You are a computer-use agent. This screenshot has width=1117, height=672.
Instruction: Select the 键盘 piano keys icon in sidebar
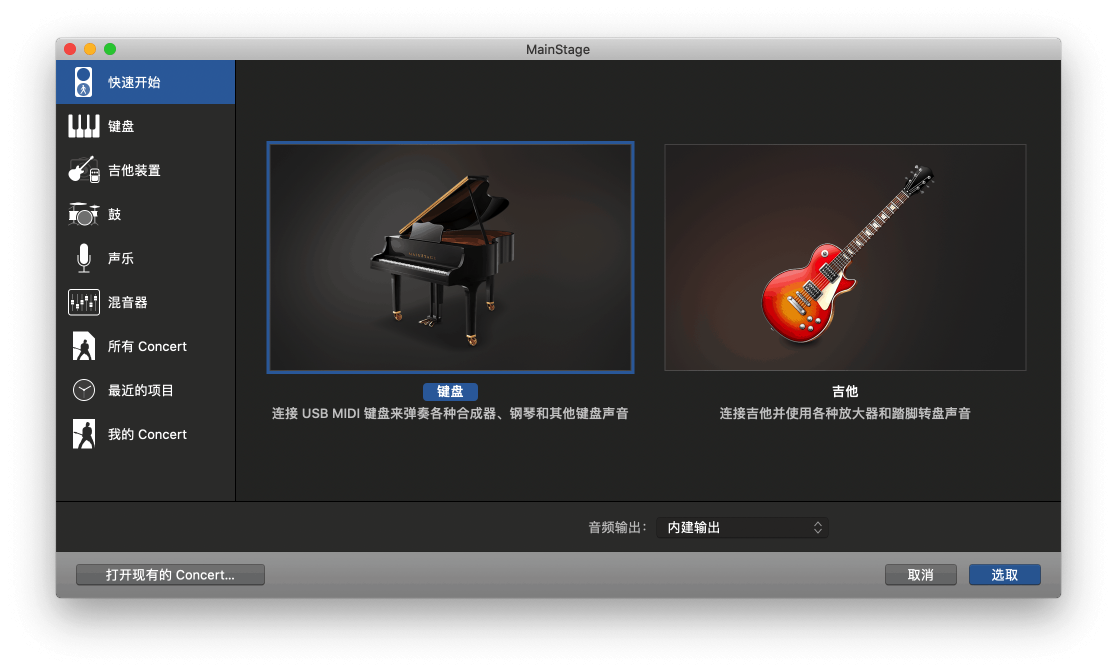click(86, 126)
